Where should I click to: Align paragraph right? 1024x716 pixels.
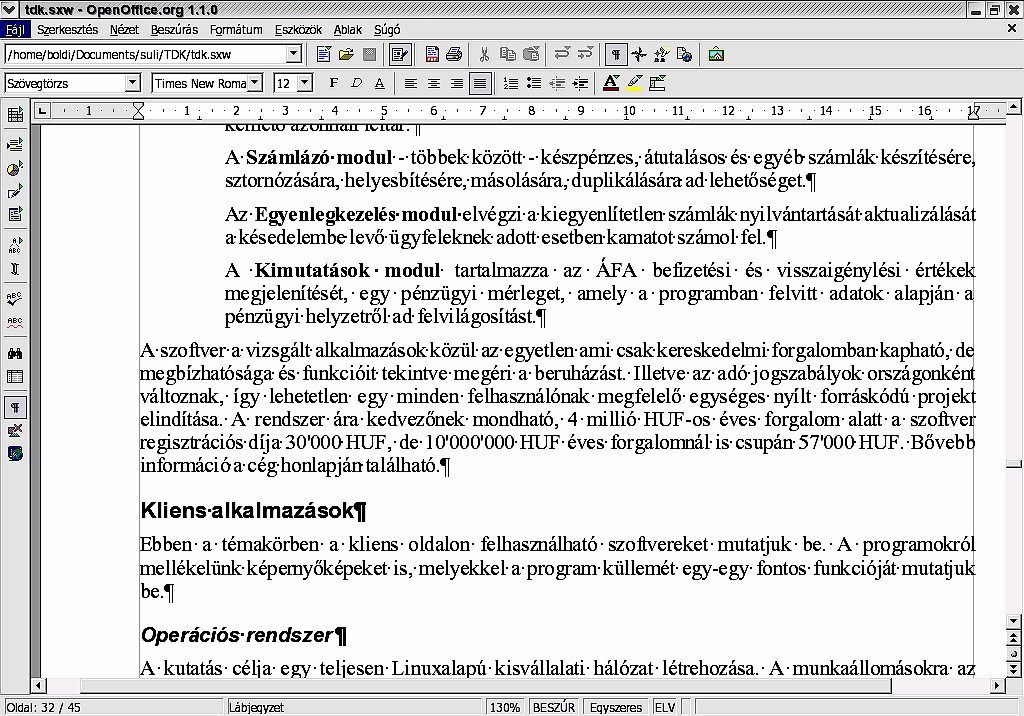456,83
